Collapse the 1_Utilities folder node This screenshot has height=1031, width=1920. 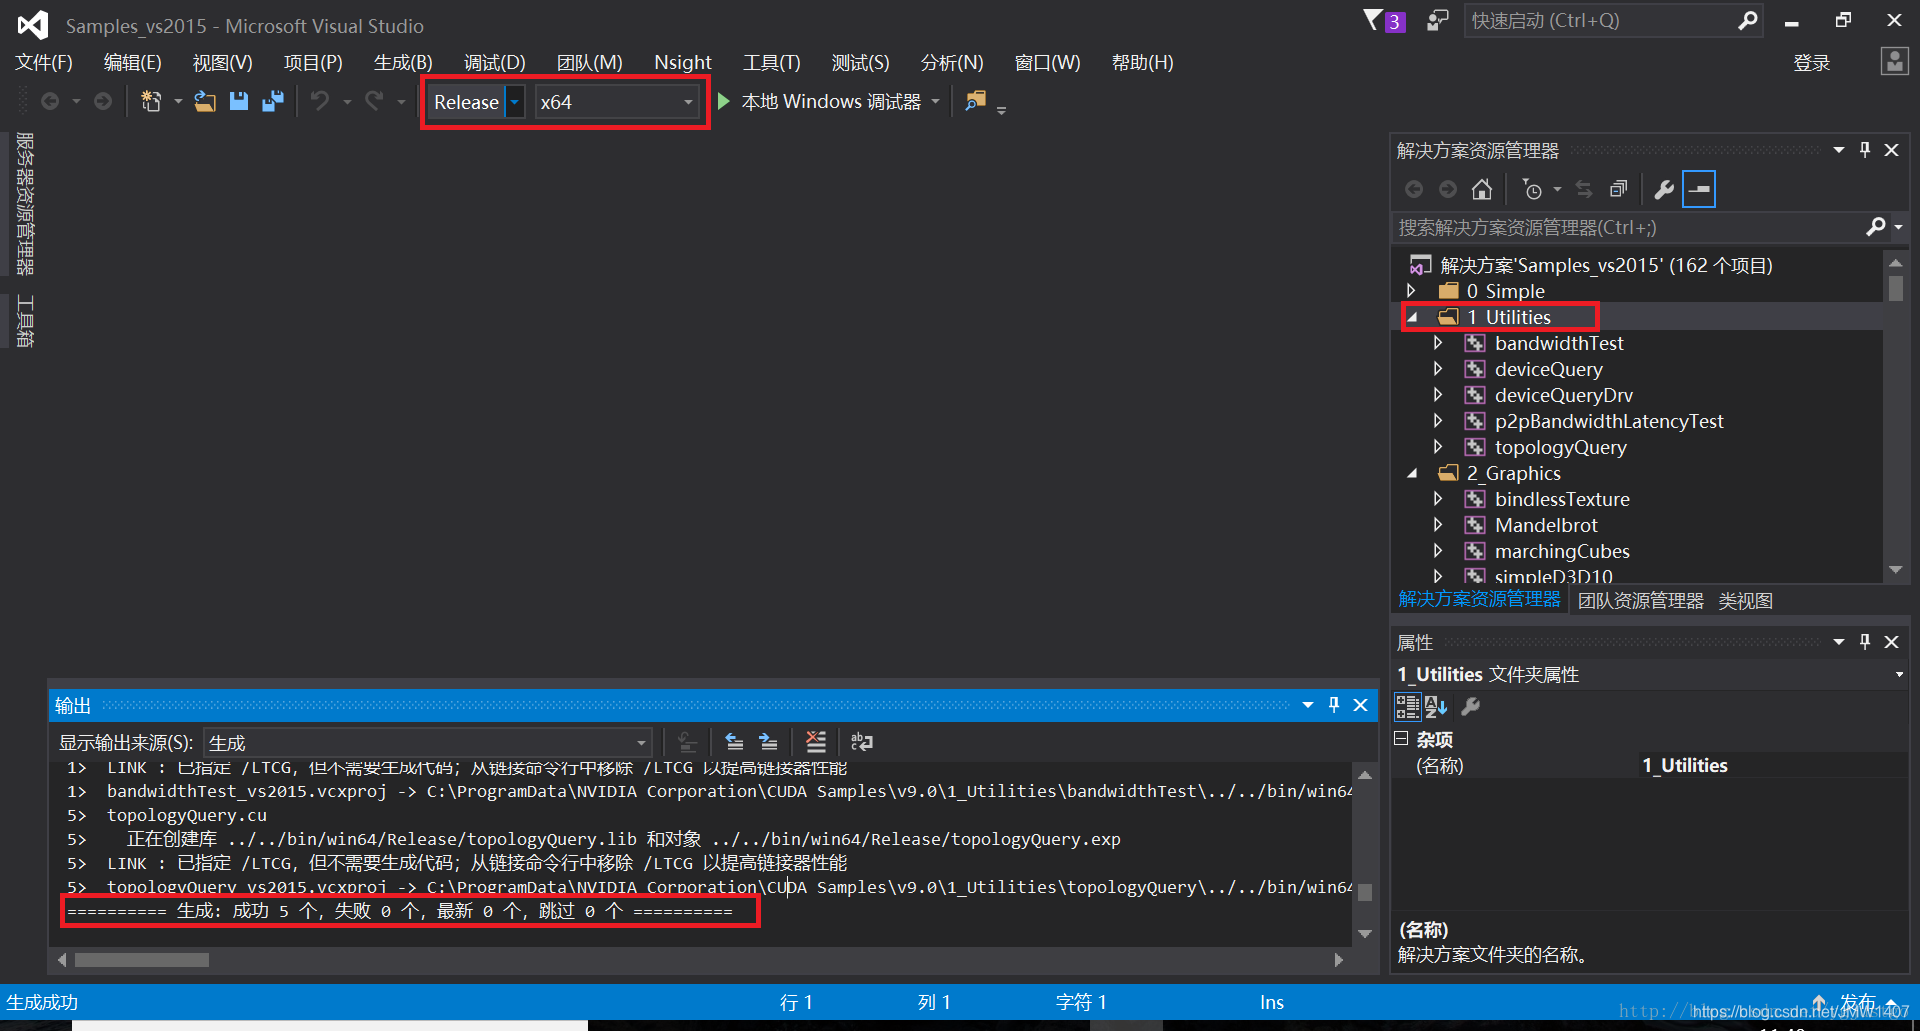tap(1412, 317)
